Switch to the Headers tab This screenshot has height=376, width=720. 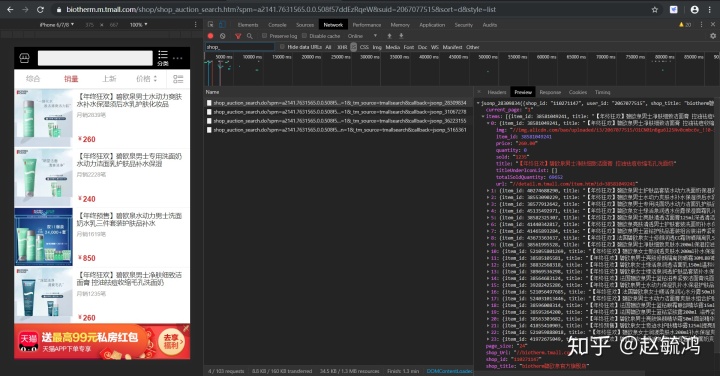tap(497, 92)
